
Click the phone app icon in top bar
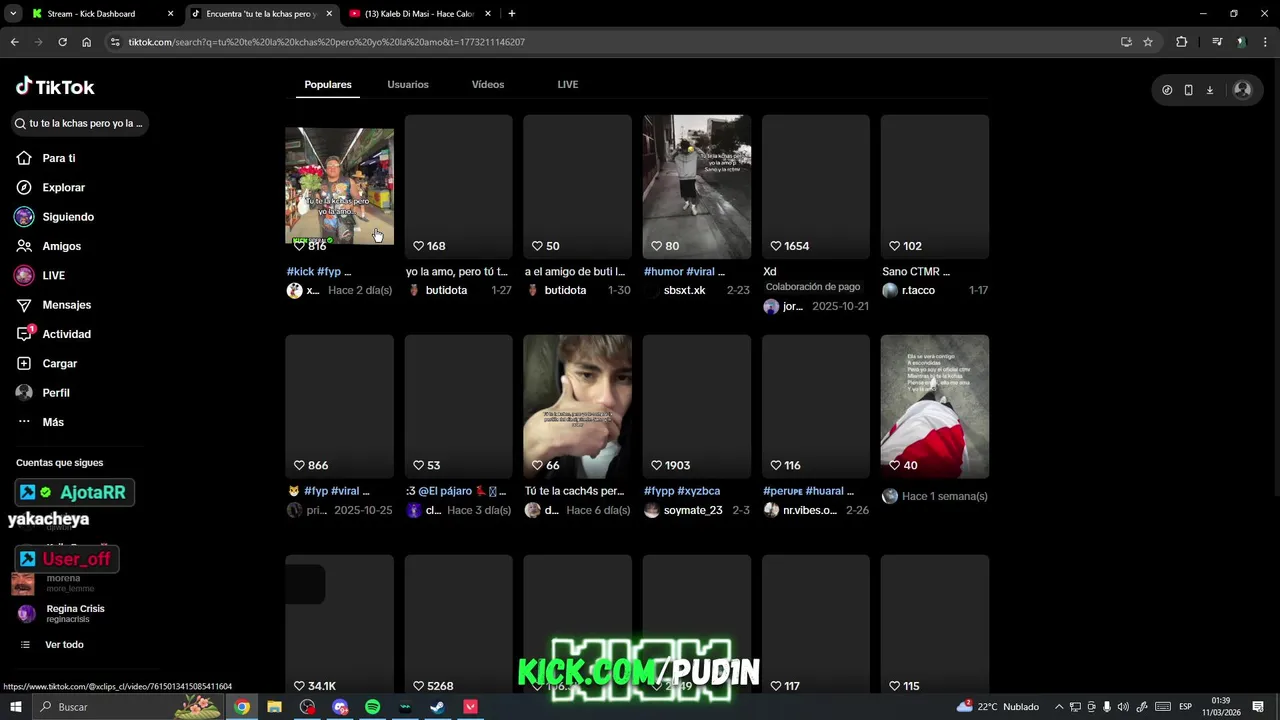click(x=1188, y=90)
